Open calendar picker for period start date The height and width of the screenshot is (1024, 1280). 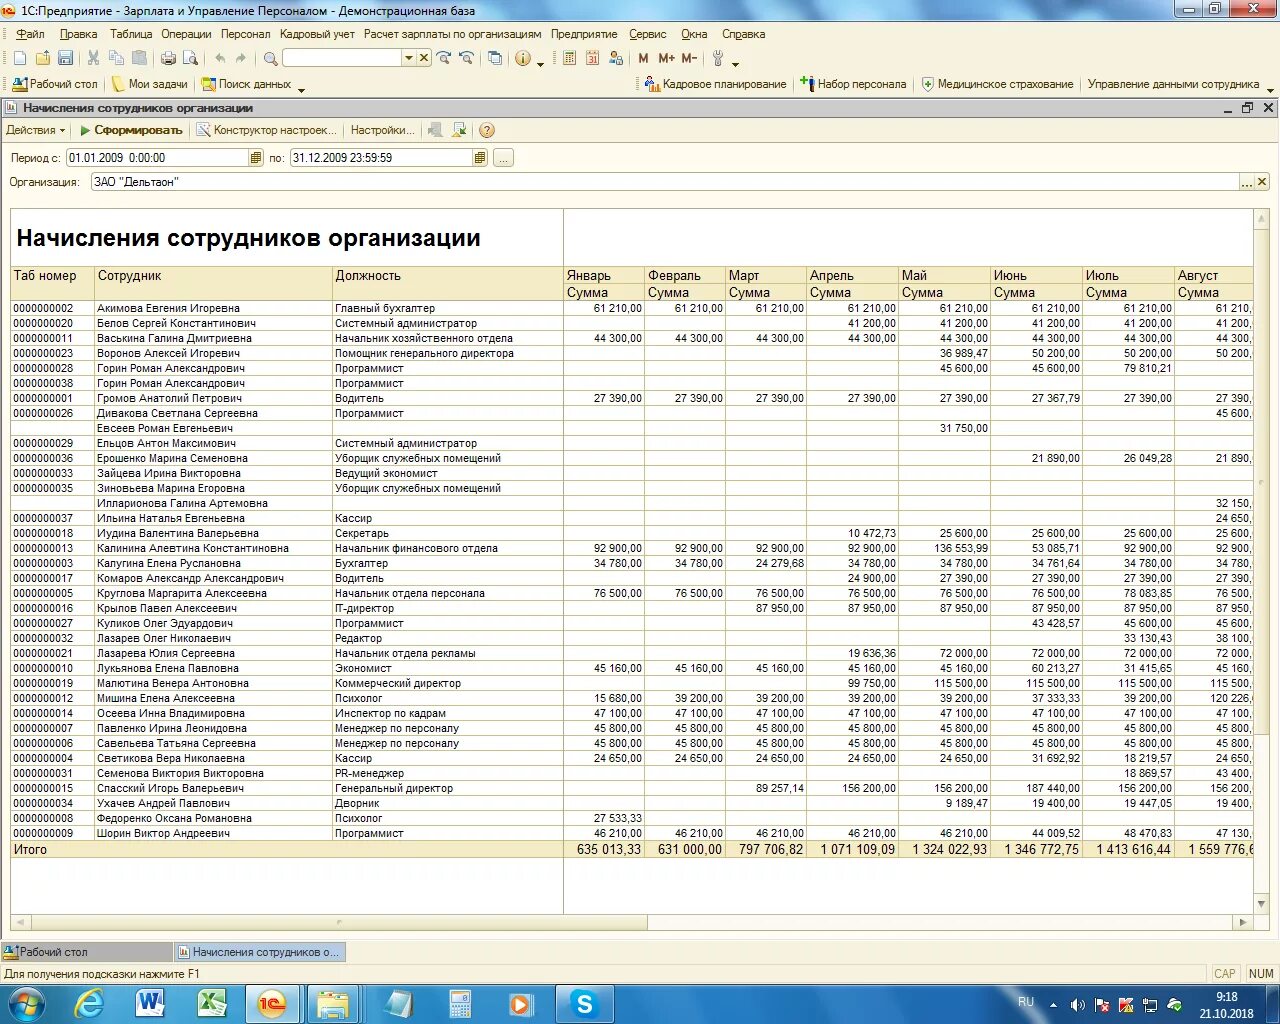256,158
